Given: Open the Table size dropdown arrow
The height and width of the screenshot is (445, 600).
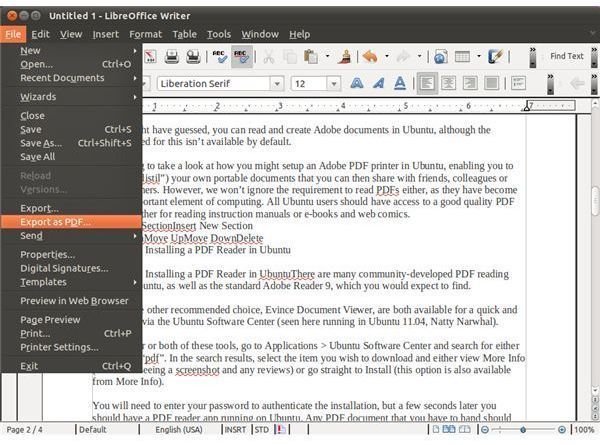Looking at the screenshot, I should click(479, 56).
